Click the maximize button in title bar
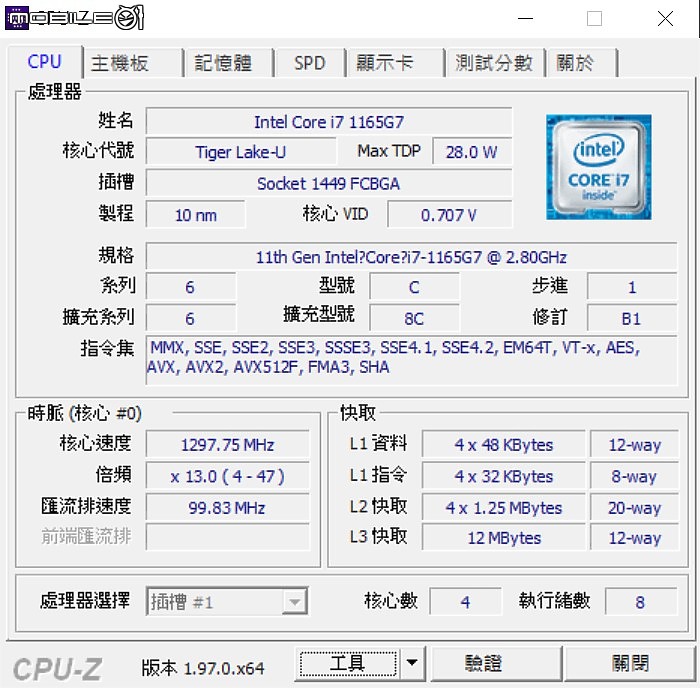 (x=594, y=19)
